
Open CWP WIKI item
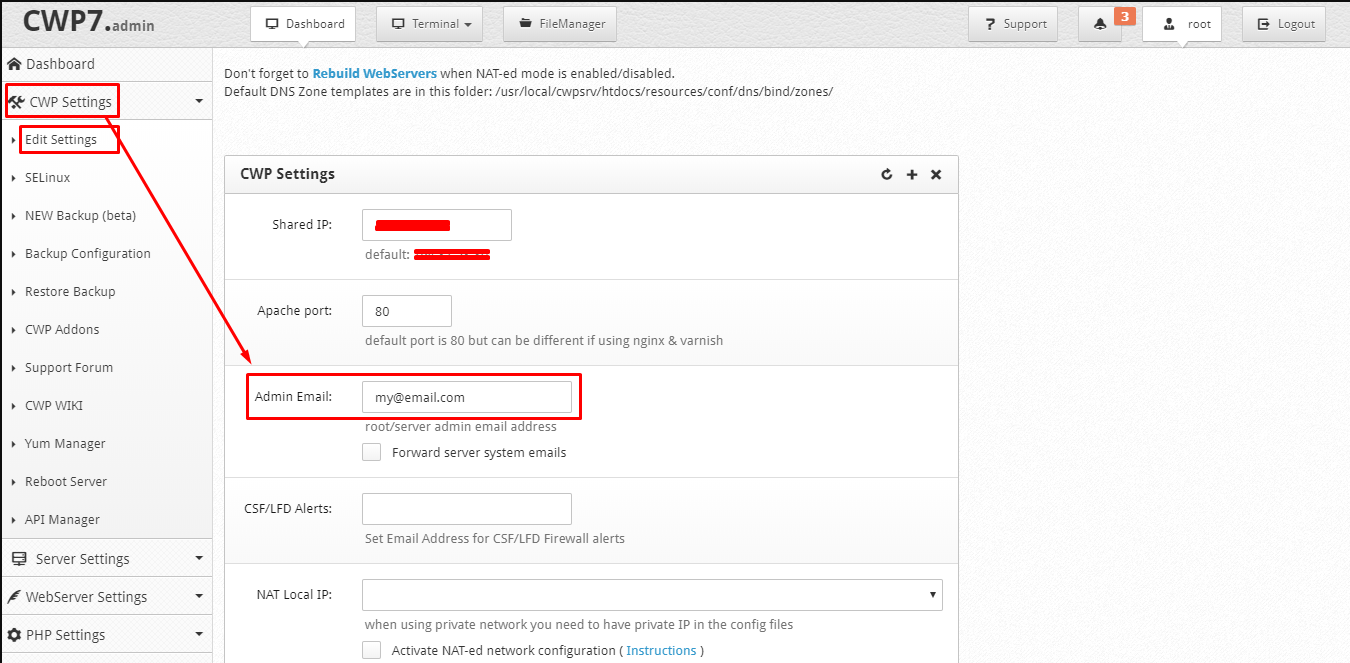point(54,406)
